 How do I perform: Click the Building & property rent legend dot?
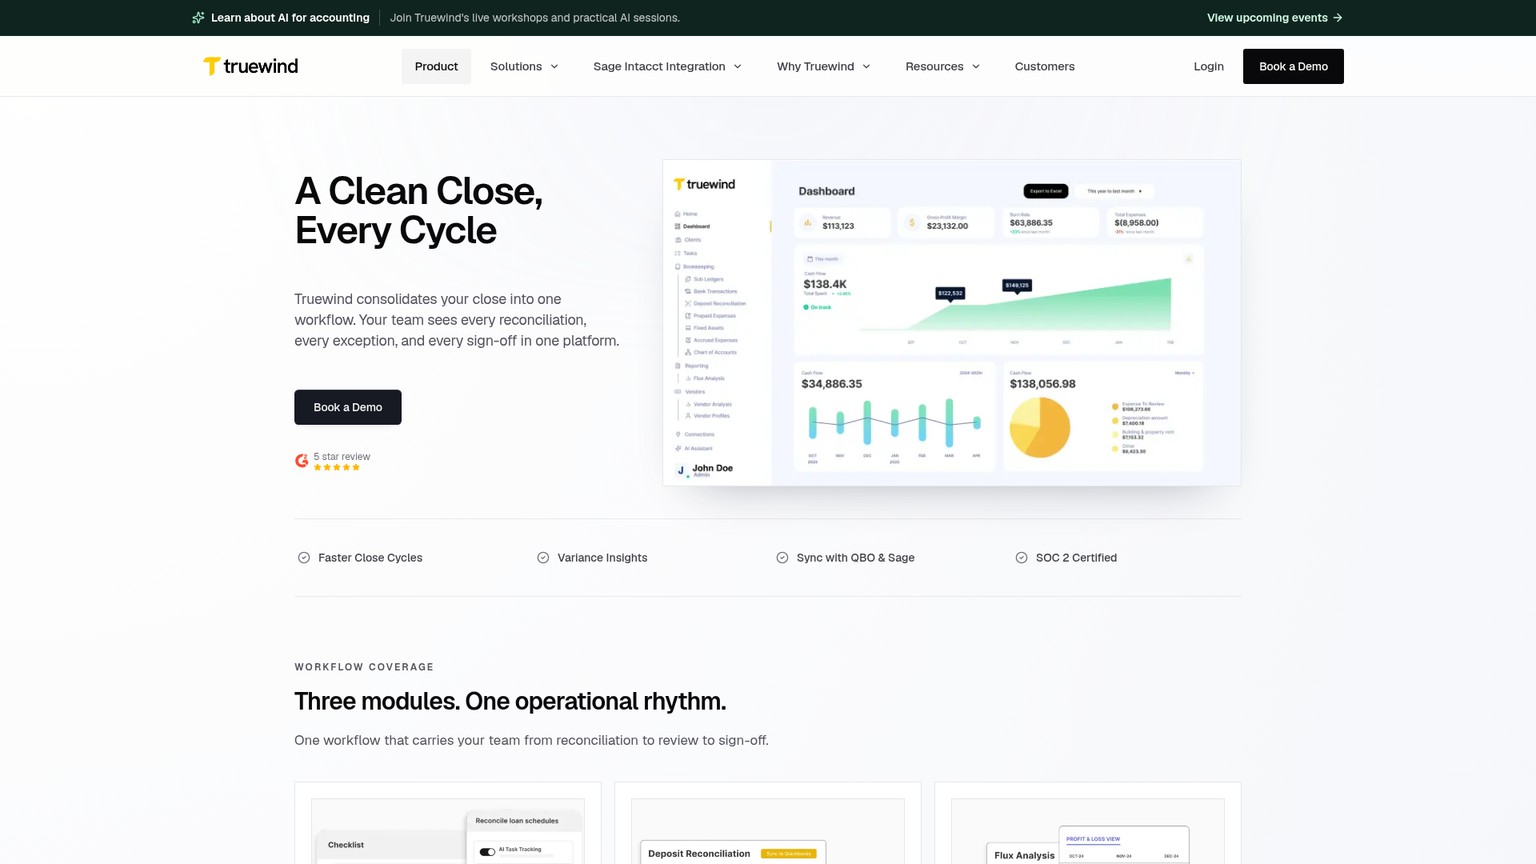pyautogui.click(x=1115, y=434)
